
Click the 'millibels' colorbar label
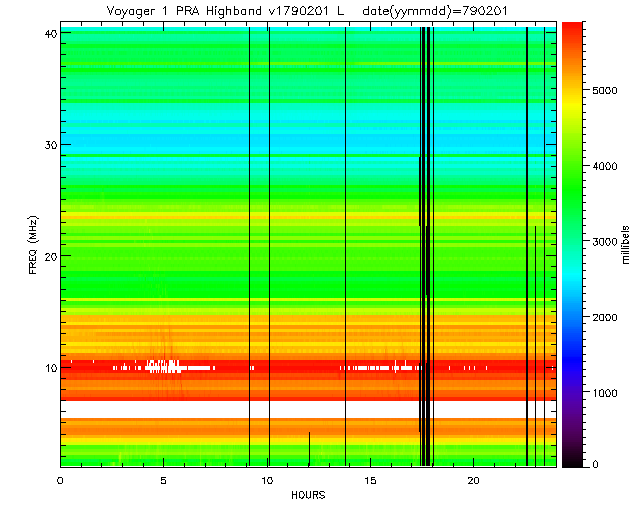(626, 245)
